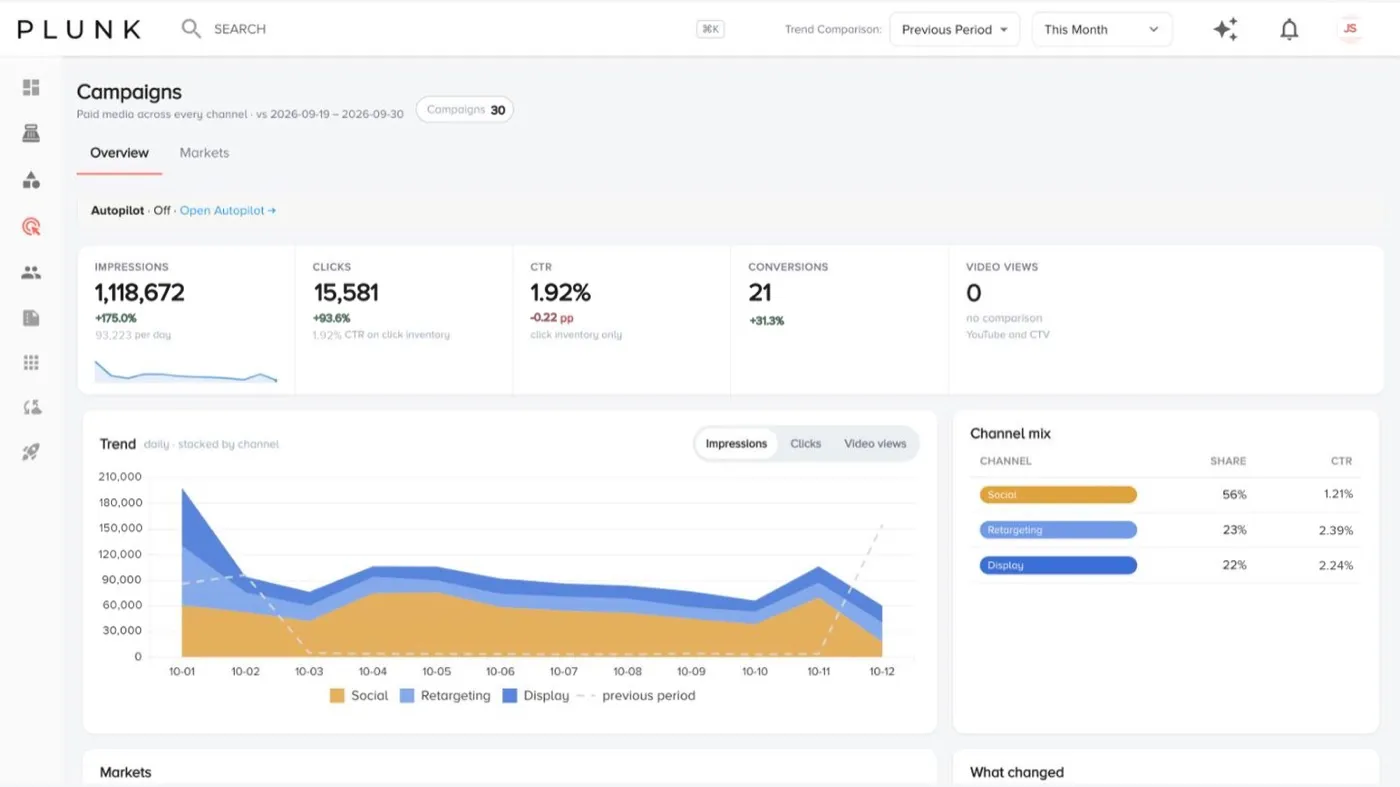Open the rocket launch sidebar icon
This screenshot has height=787, width=1400.
31,452
